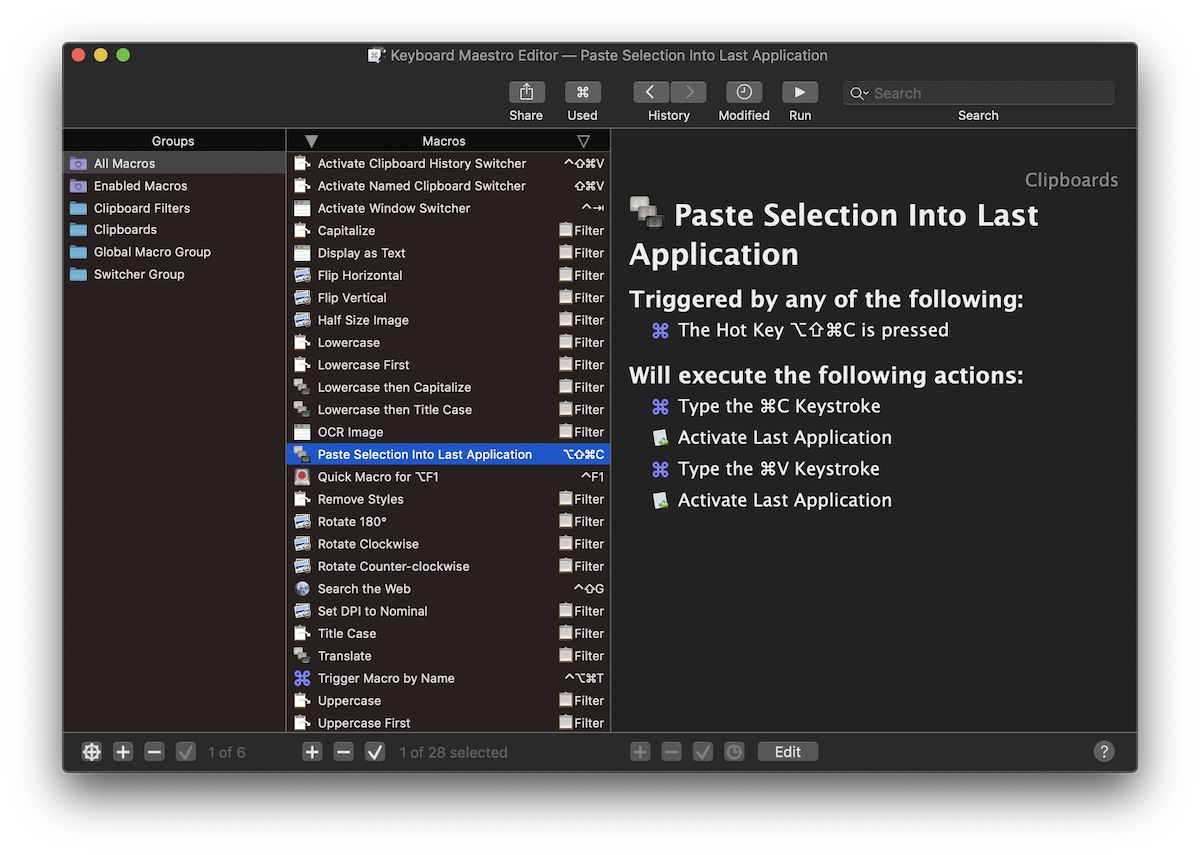Toggle enable checkbox for action

(x=703, y=752)
